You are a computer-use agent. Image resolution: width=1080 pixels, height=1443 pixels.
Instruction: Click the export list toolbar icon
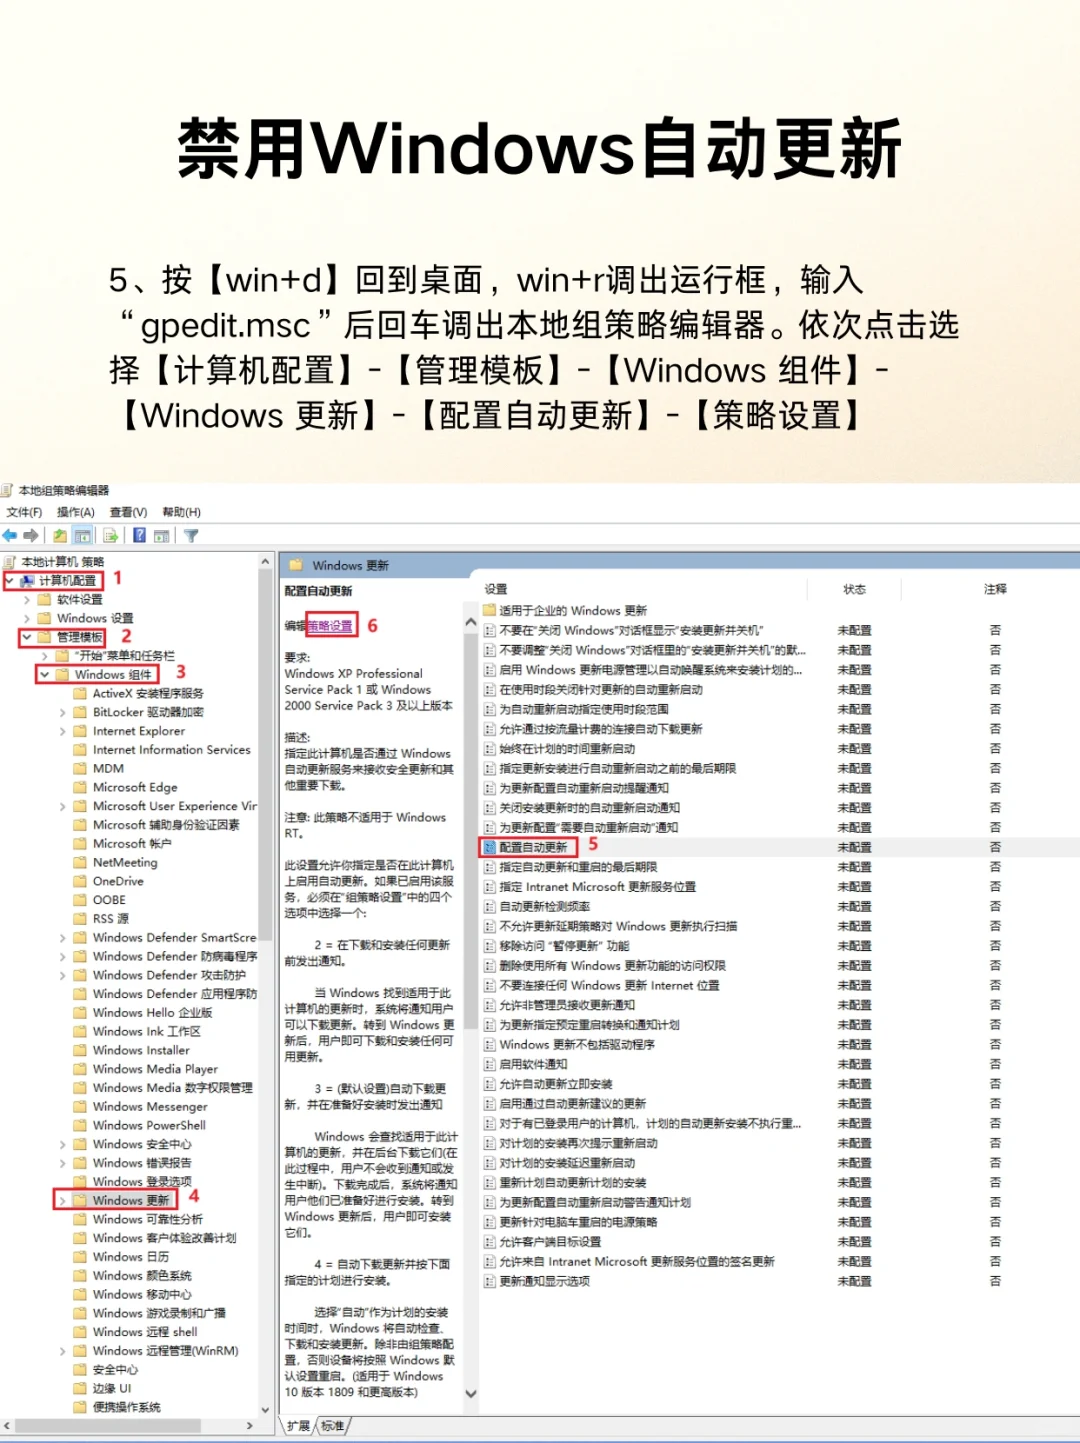point(111,536)
